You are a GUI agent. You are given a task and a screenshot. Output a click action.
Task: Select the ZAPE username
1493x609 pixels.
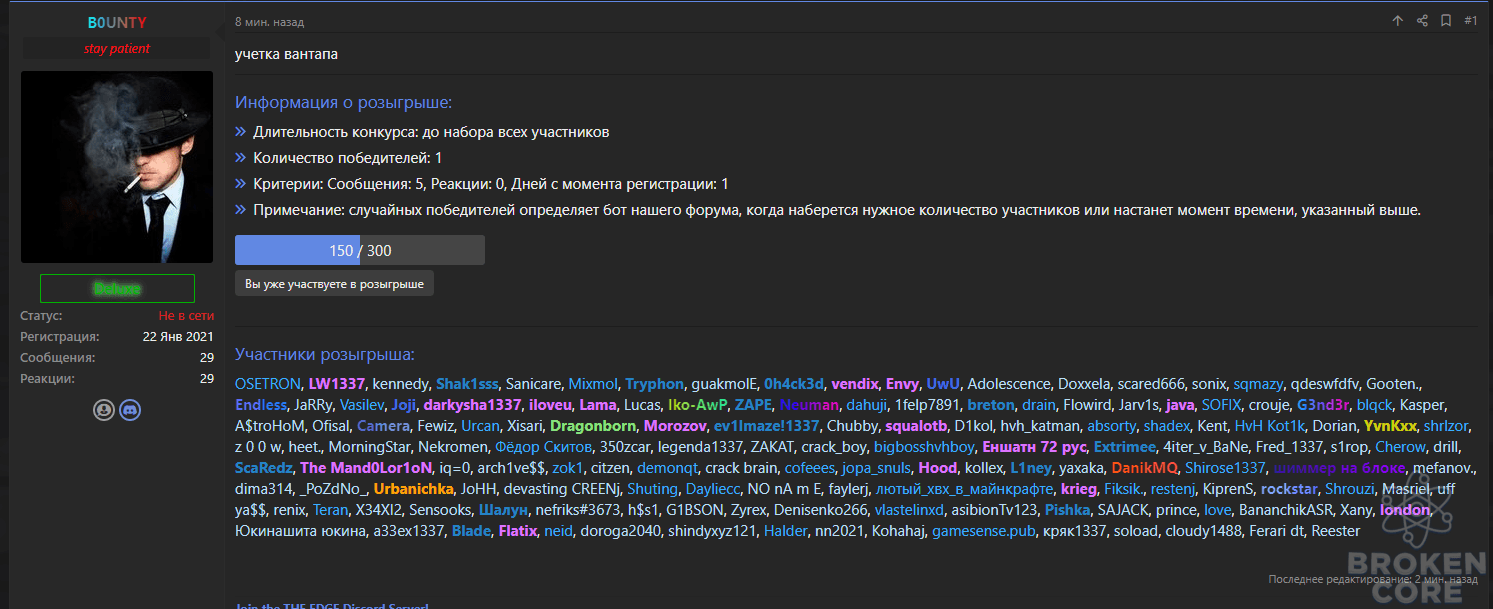(753, 405)
